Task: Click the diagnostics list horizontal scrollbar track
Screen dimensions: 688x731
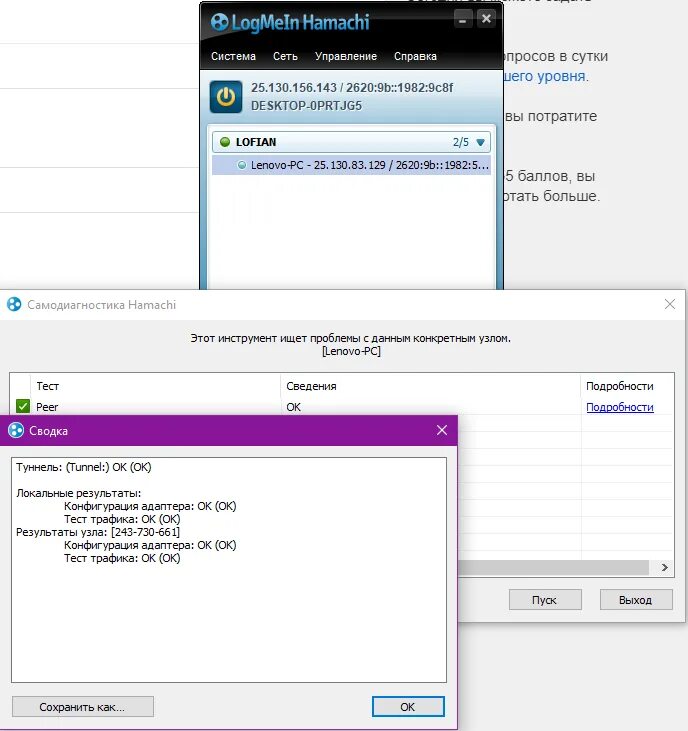Action: [x=553, y=567]
